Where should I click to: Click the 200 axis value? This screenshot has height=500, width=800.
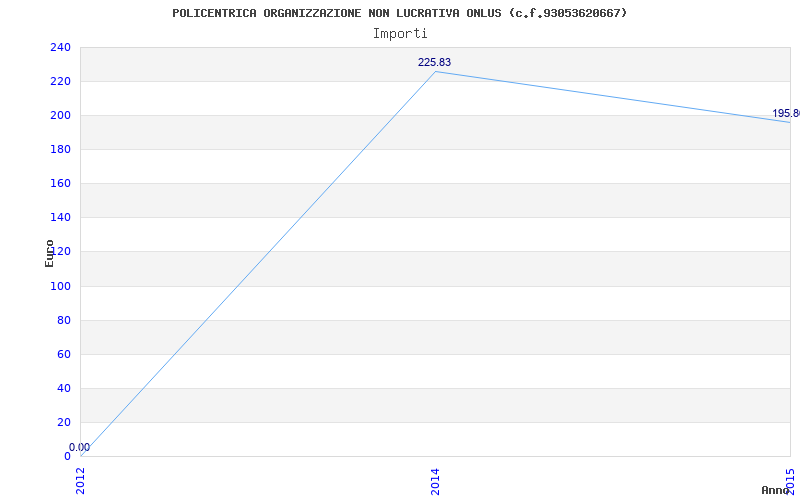pyautogui.click(x=60, y=115)
